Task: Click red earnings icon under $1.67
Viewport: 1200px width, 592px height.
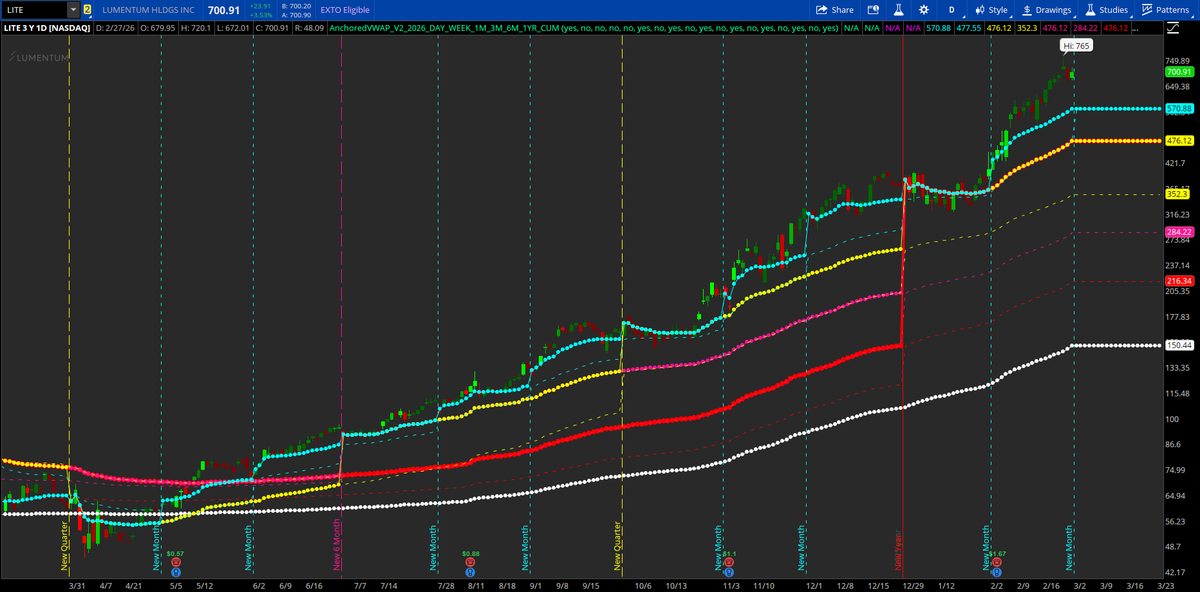Action: tap(997, 563)
